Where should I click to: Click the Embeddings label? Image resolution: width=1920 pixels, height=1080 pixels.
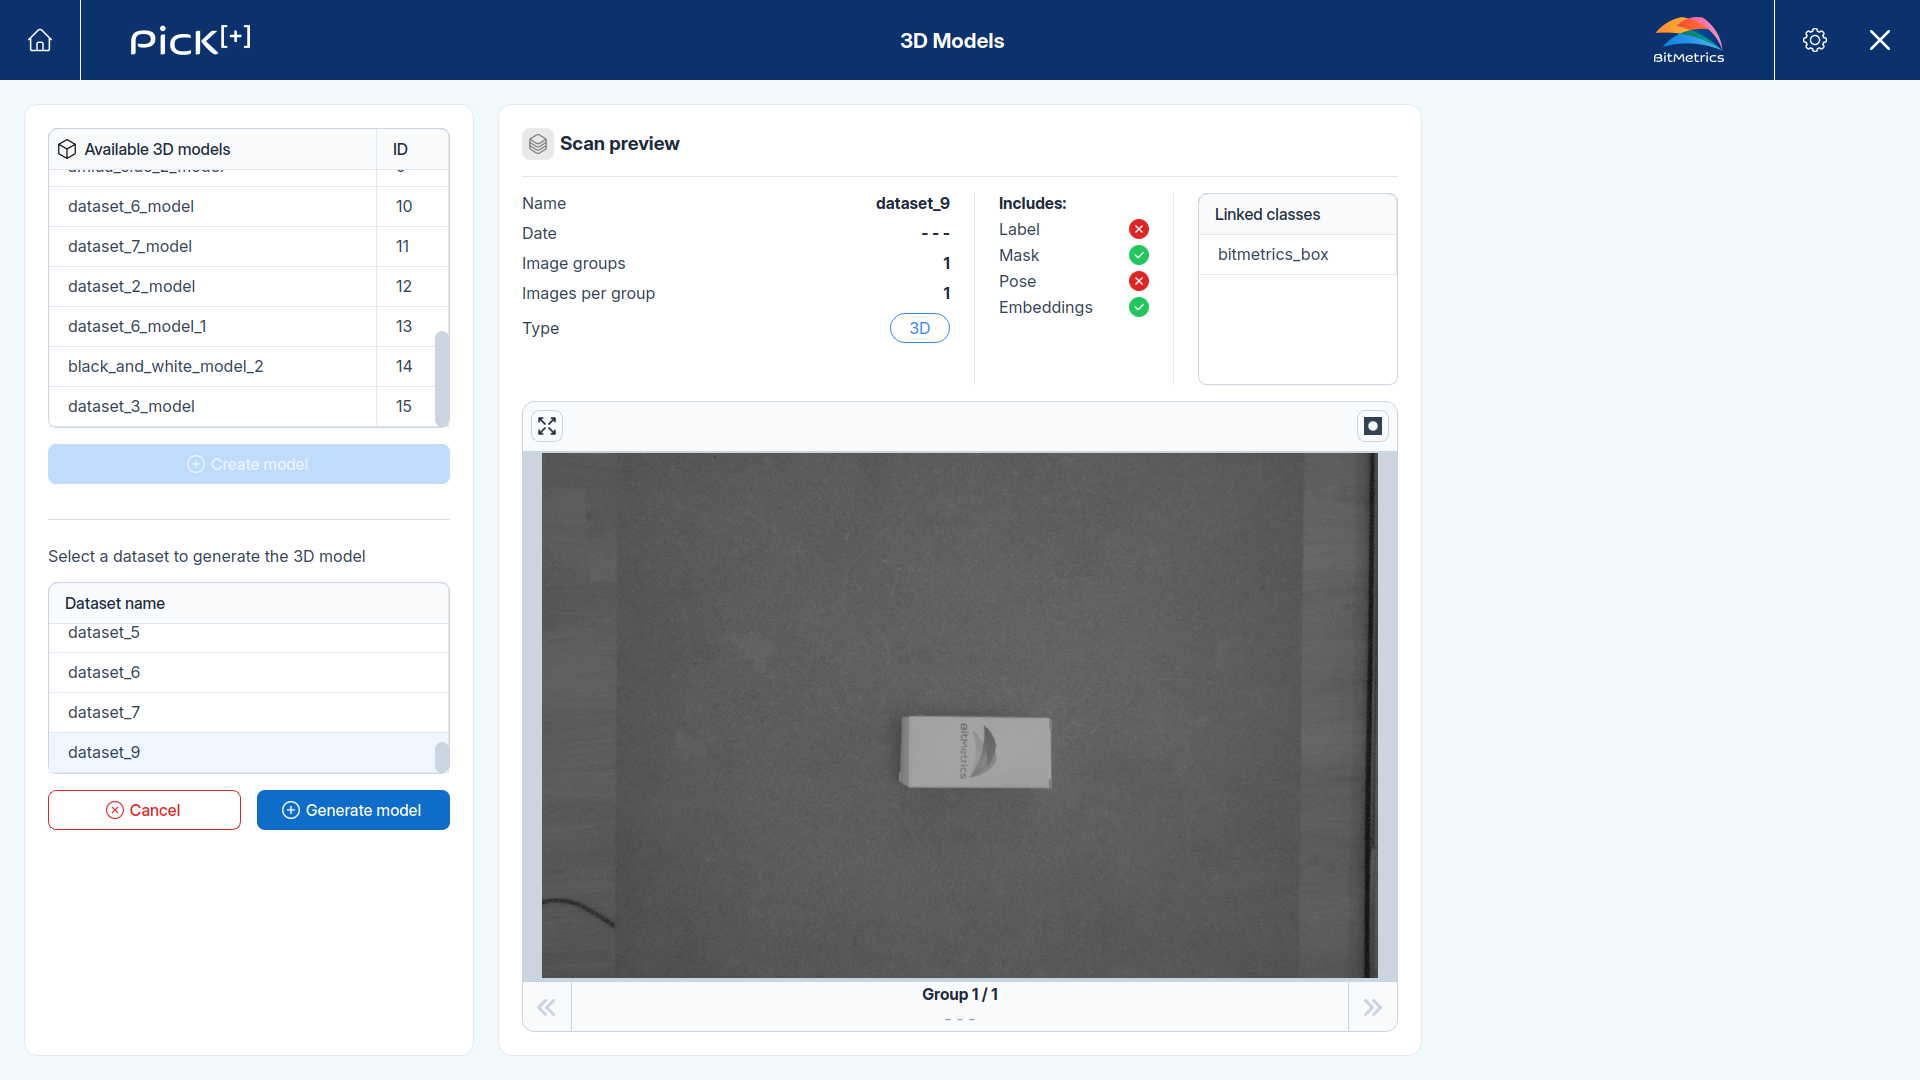pyautogui.click(x=1045, y=307)
